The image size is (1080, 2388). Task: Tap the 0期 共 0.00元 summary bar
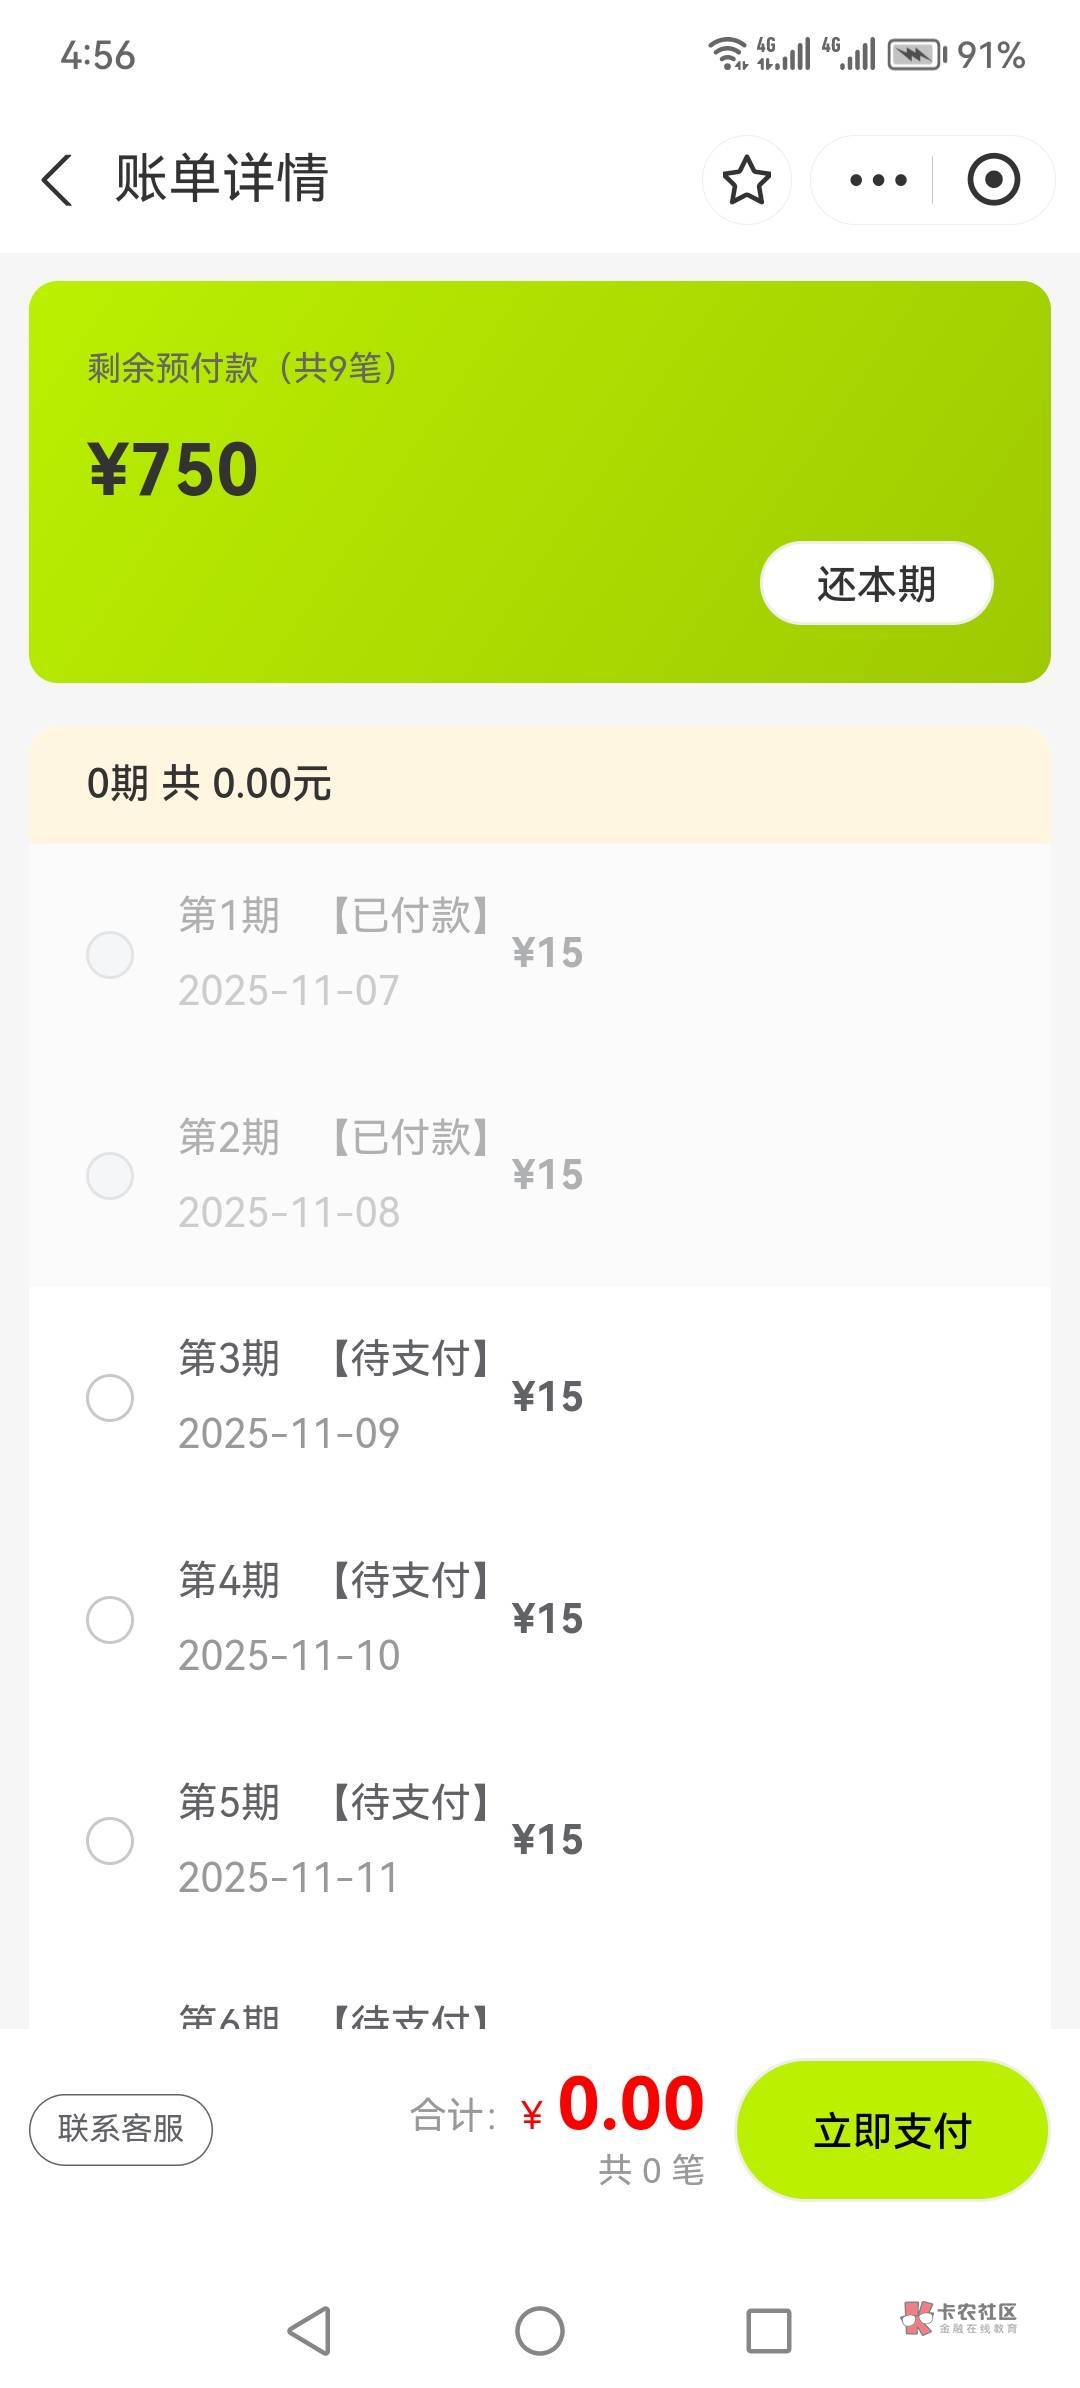(x=540, y=784)
